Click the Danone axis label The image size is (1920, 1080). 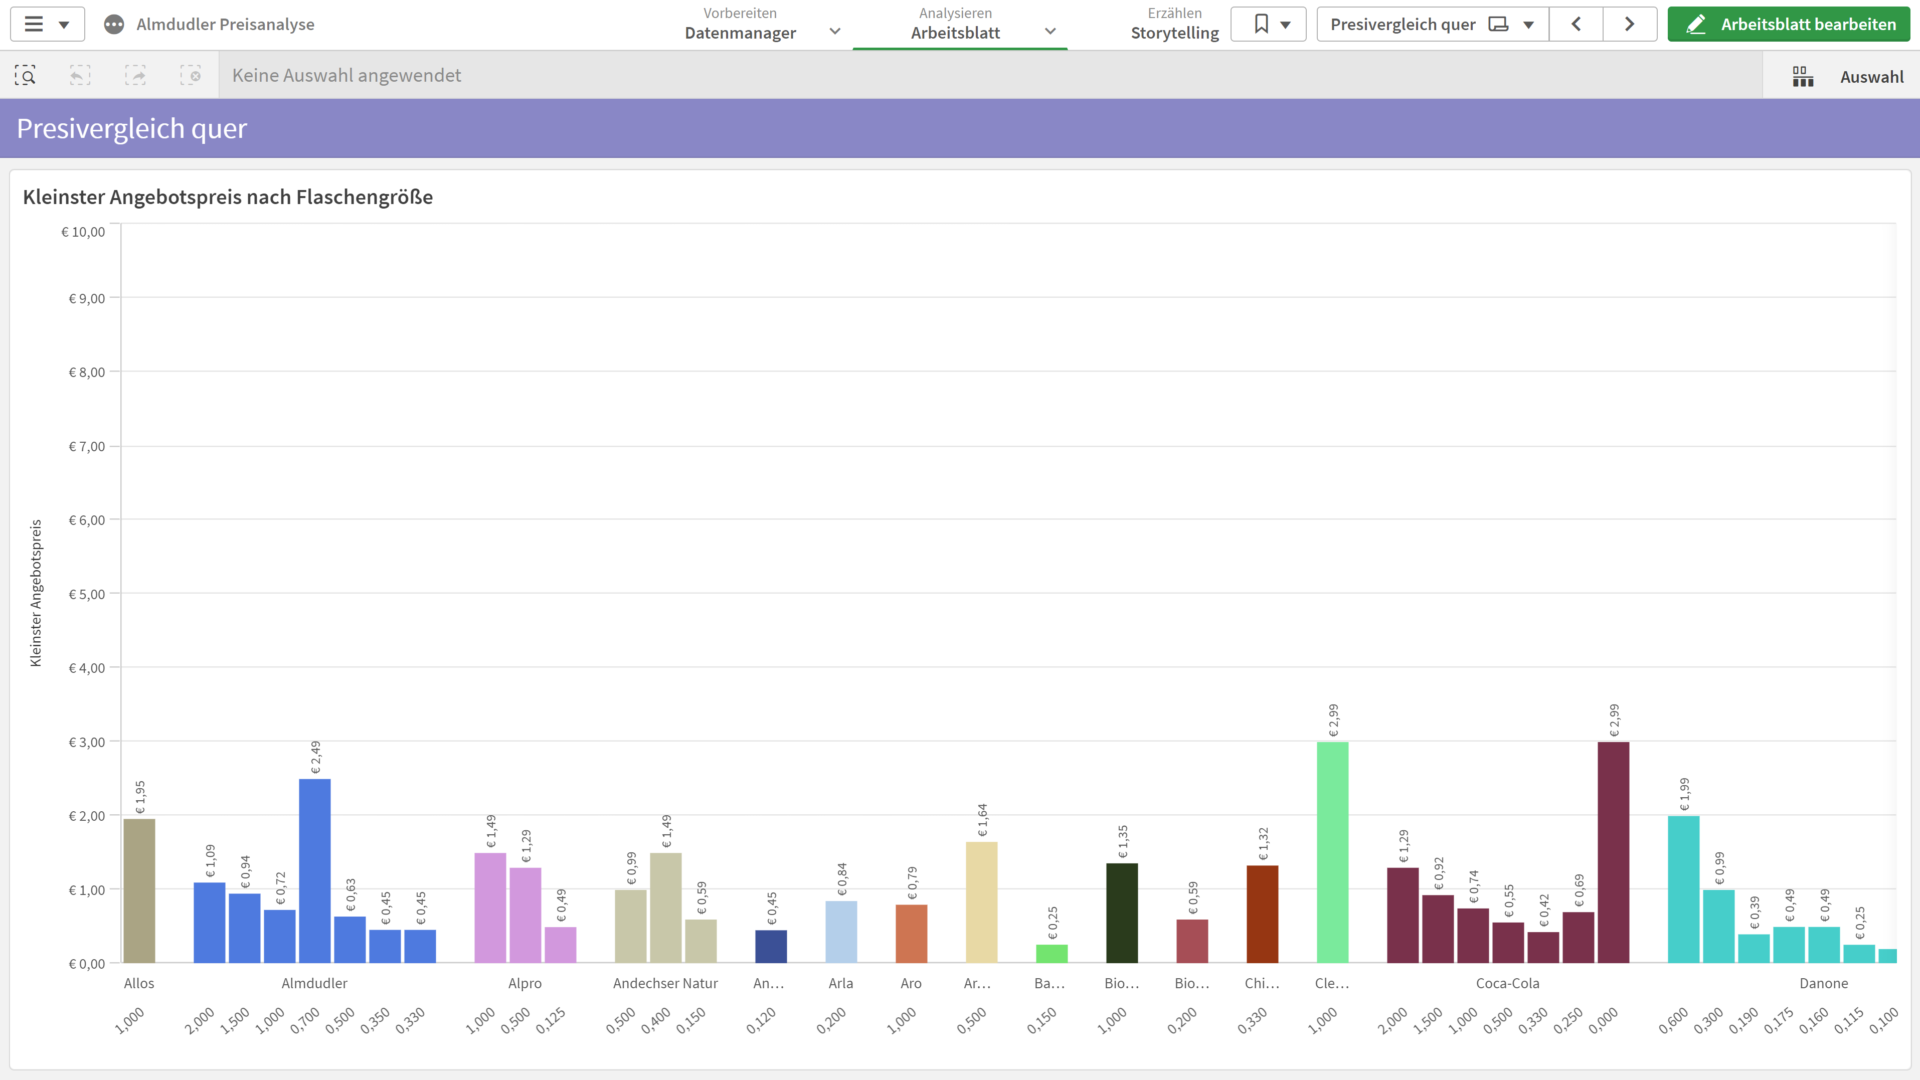(1823, 983)
